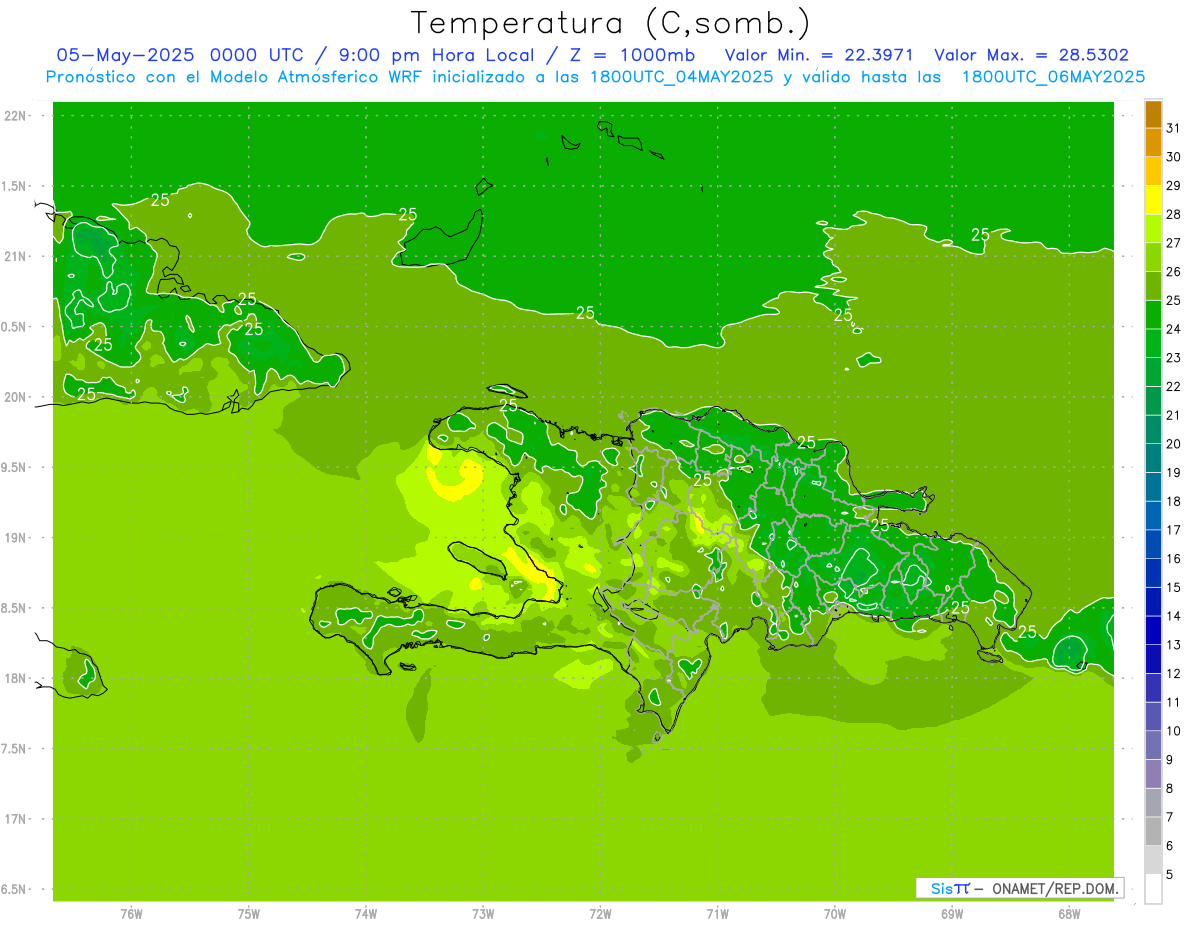Click the 76W longitude axis label
This screenshot has width=1200, height=927.
point(131,913)
